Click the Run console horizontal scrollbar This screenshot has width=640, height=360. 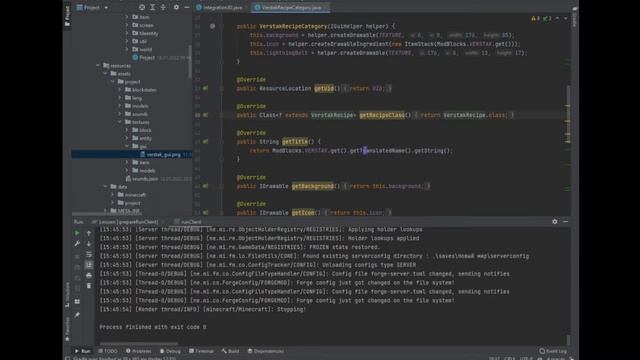tap(139, 344)
